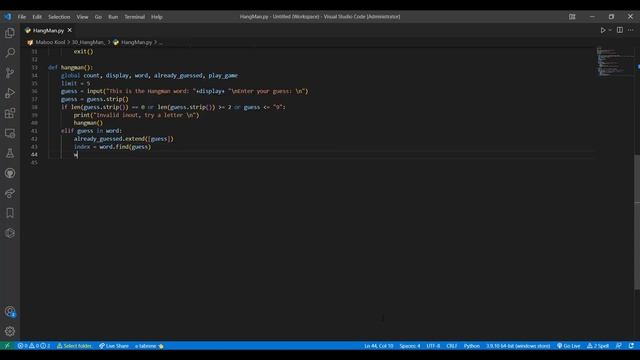Click the def hangman(): line
This screenshot has height=360, width=640.
[71, 67]
